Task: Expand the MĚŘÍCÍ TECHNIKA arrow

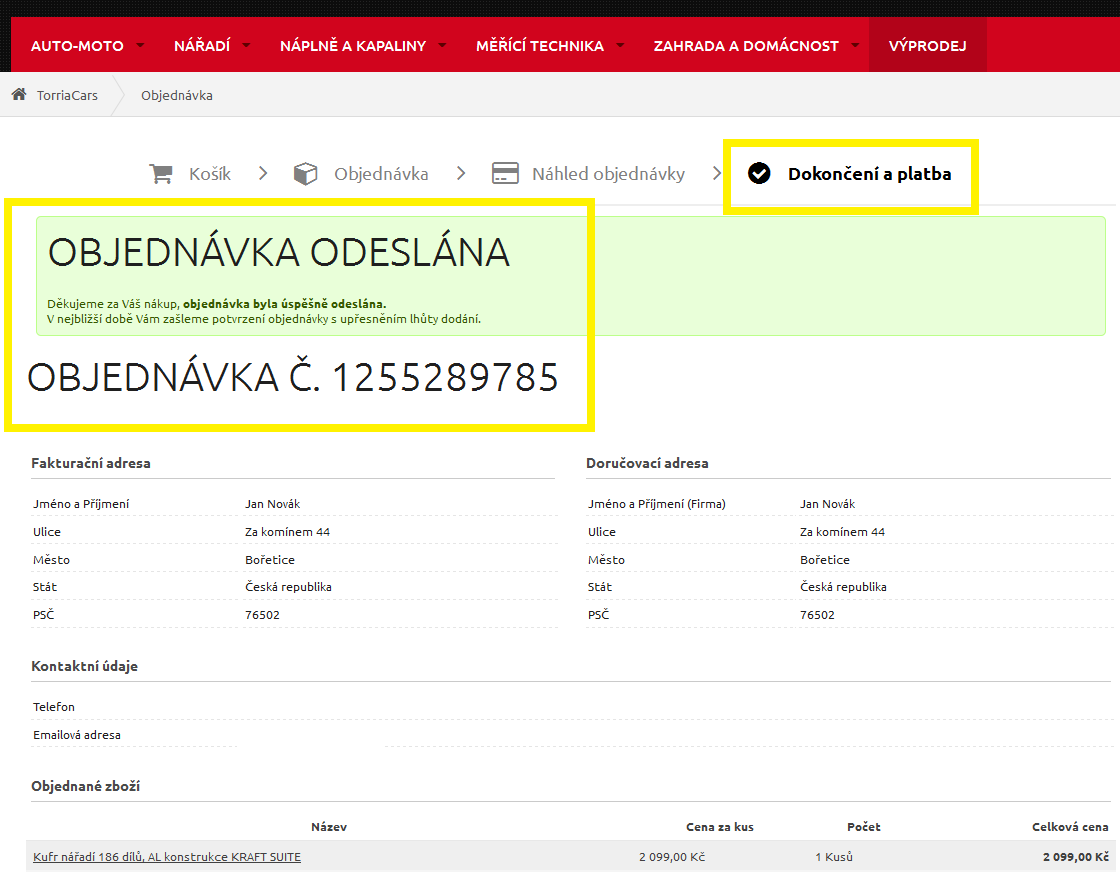Action: point(620,45)
